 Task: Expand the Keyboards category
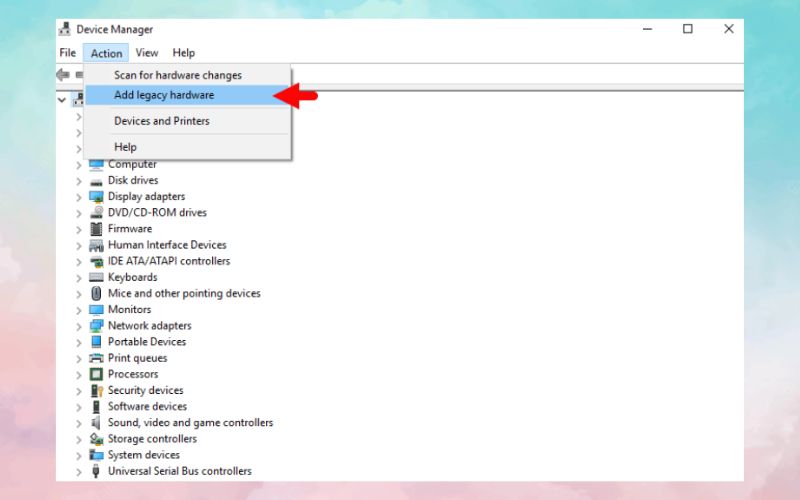(x=79, y=278)
